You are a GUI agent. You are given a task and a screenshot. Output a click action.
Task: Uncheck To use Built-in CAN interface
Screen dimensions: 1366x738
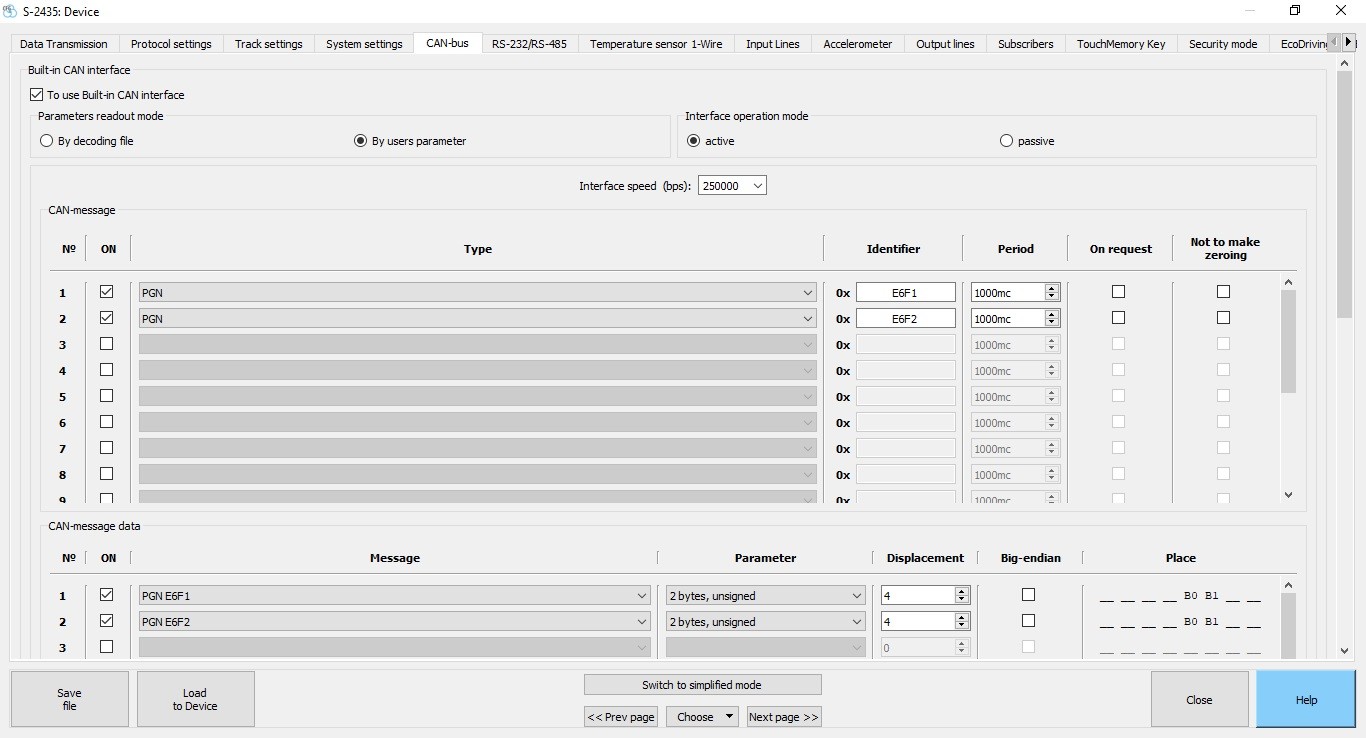coord(37,95)
